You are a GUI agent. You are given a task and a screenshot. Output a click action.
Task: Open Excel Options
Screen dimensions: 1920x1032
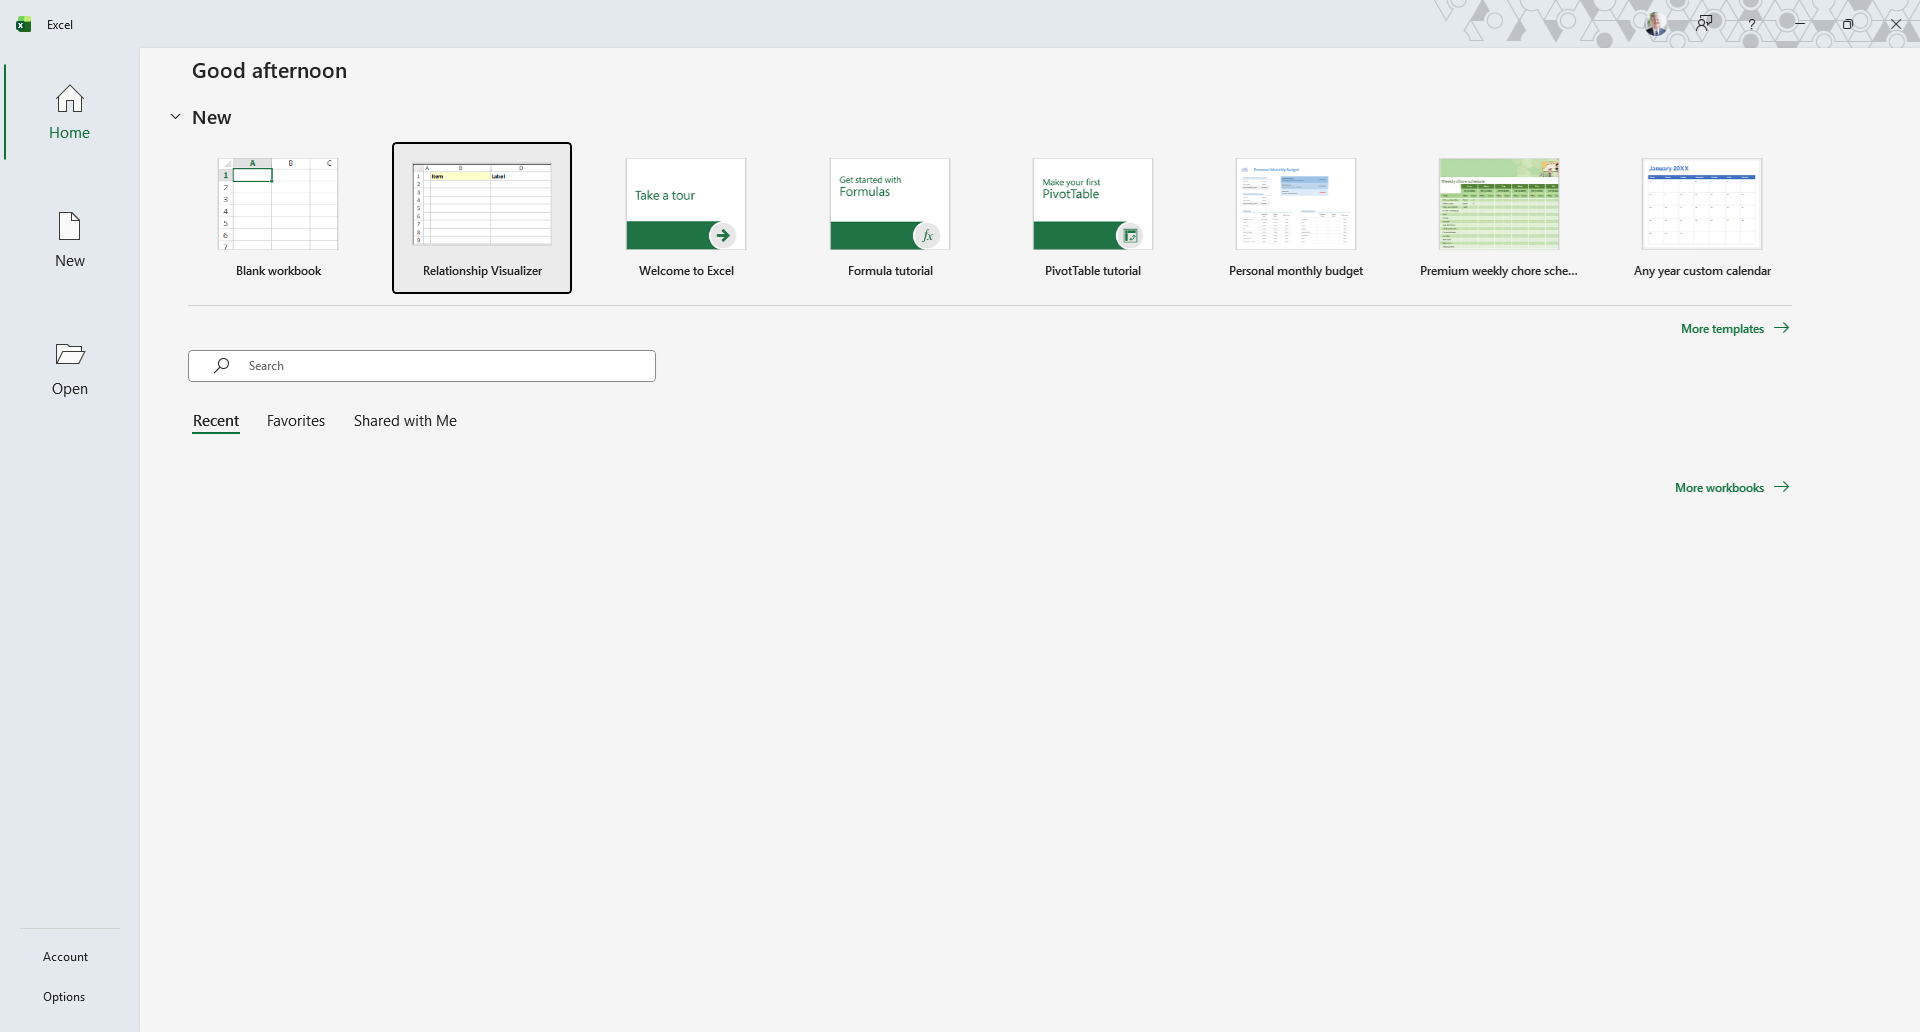click(x=64, y=997)
